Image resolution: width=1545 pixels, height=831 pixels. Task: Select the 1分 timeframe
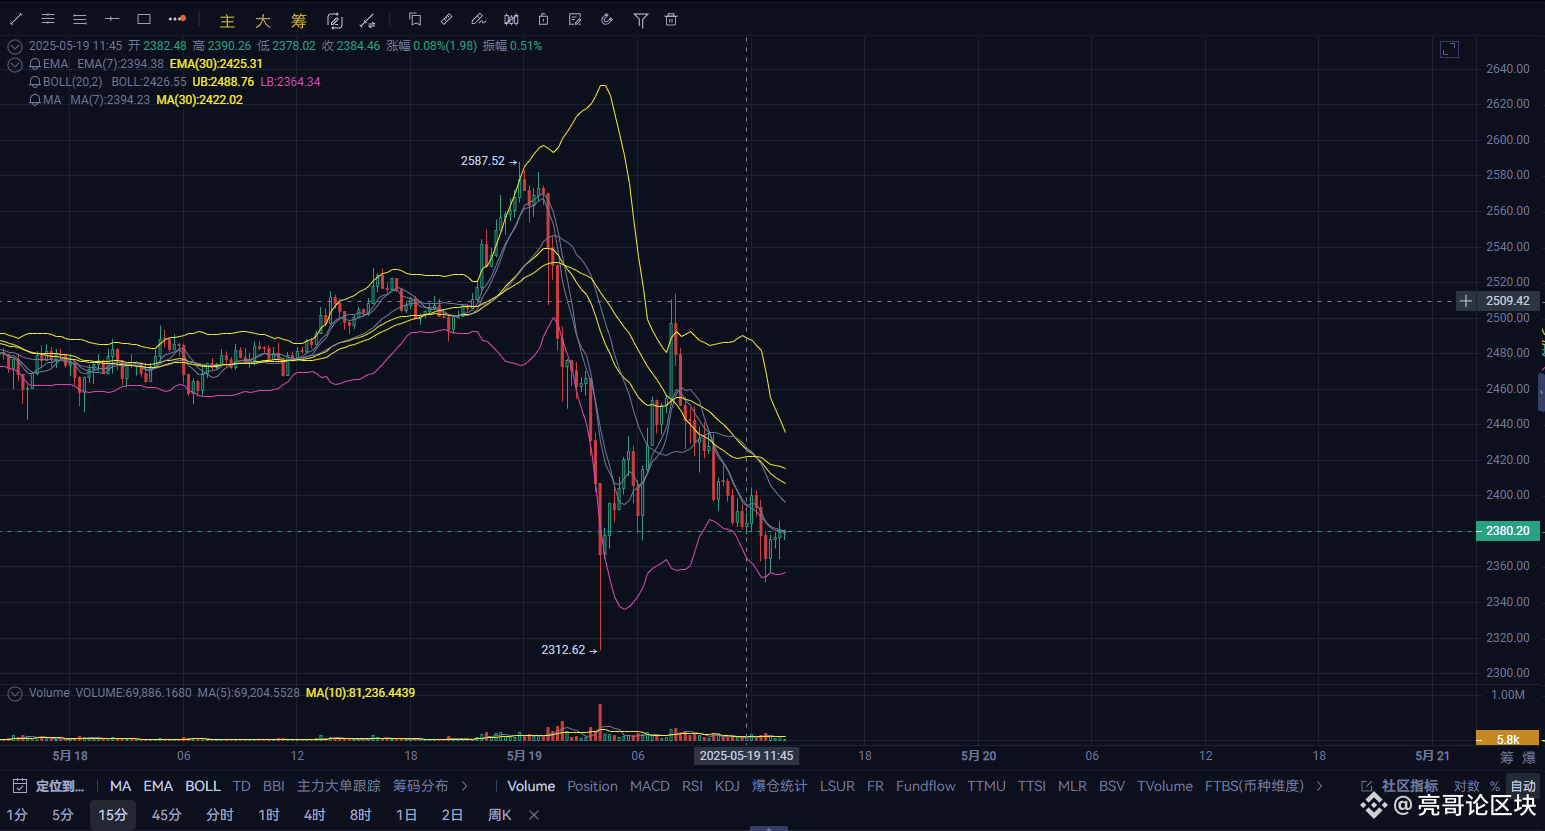(x=17, y=815)
